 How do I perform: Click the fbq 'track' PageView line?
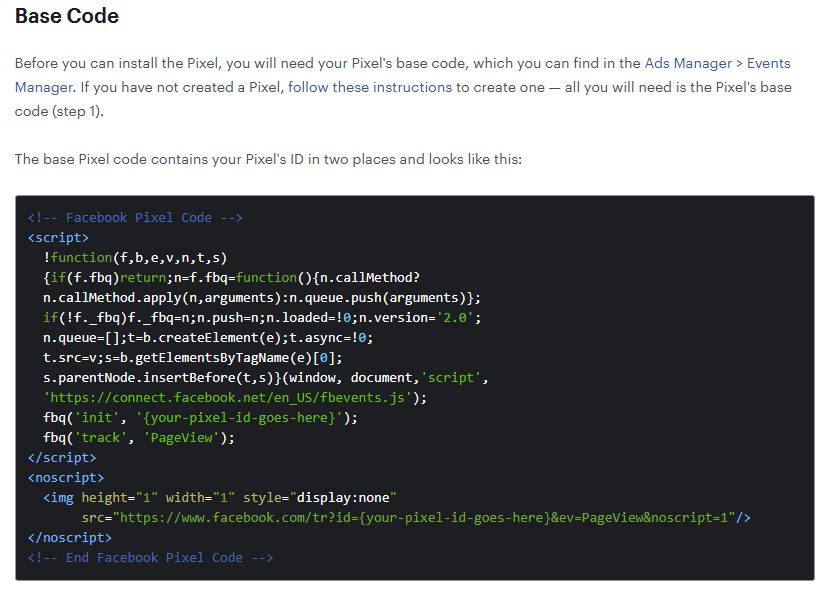[138, 437]
